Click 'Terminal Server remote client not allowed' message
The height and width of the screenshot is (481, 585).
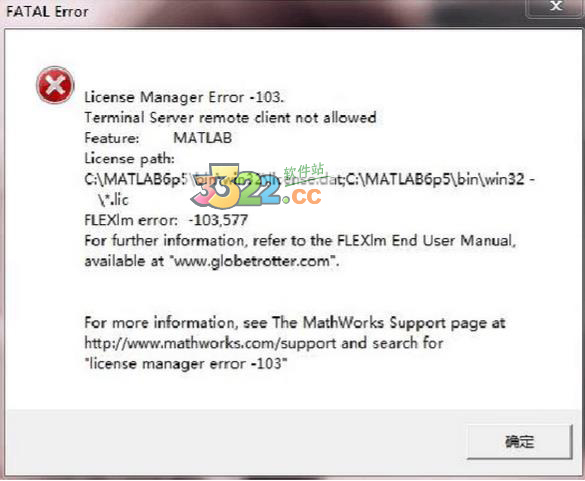click(230, 118)
